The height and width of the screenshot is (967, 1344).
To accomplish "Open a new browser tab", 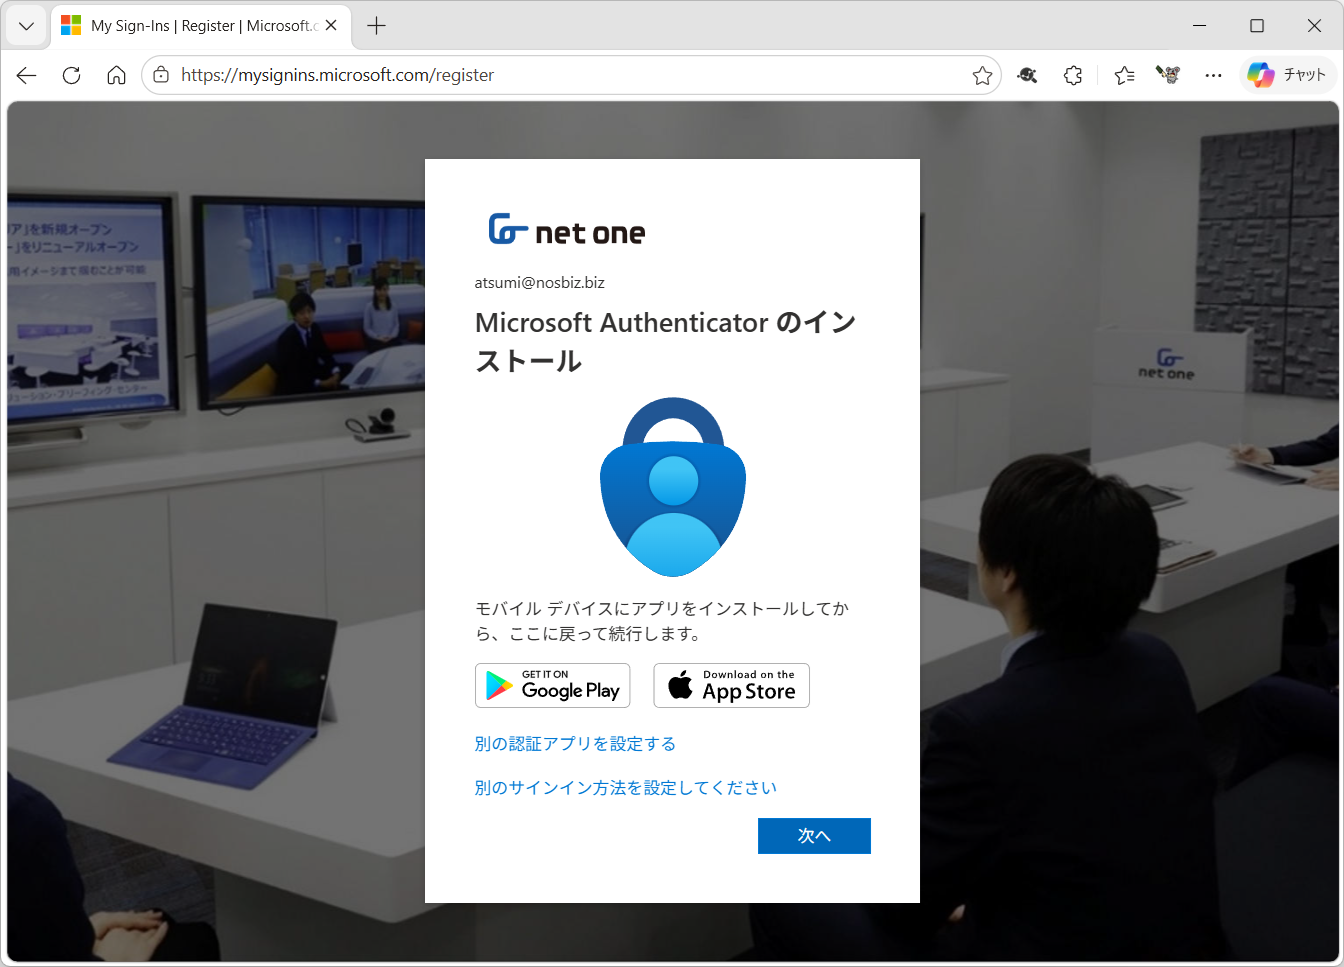I will click(x=376, y=26).
